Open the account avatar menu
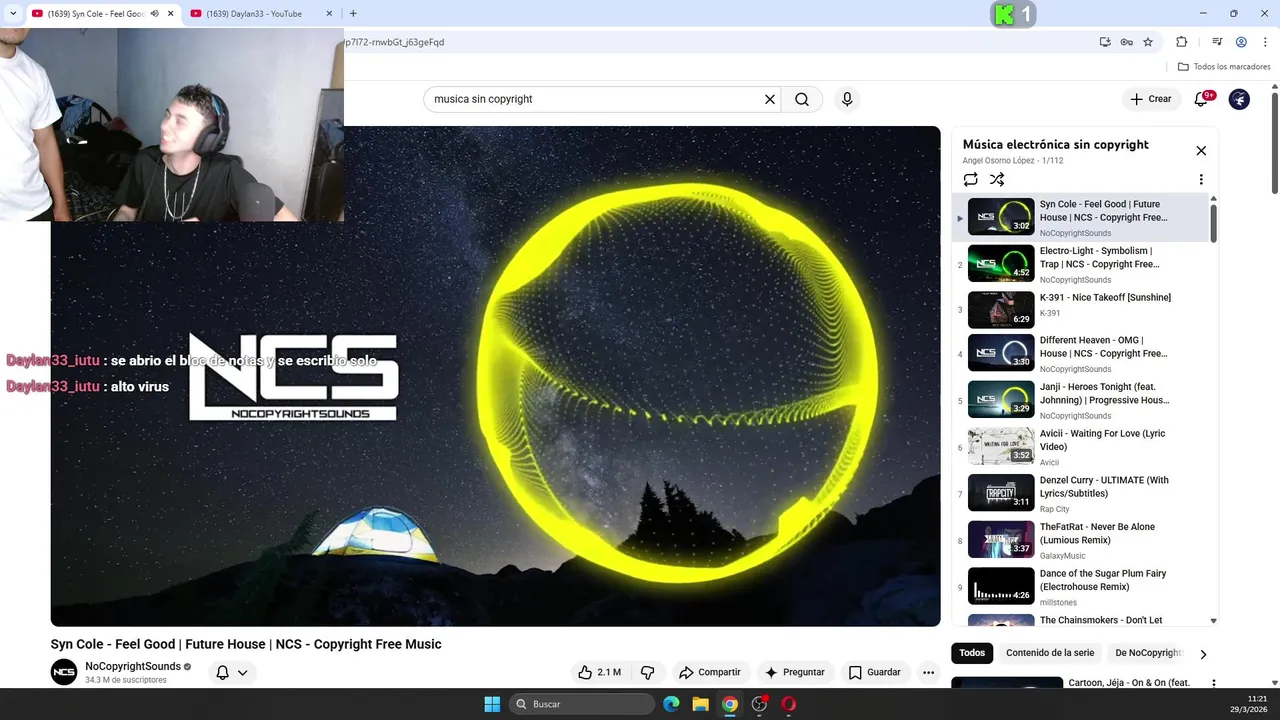Image resolution: width=1280 pixels, height=720 pixels. coord(1239,99)
